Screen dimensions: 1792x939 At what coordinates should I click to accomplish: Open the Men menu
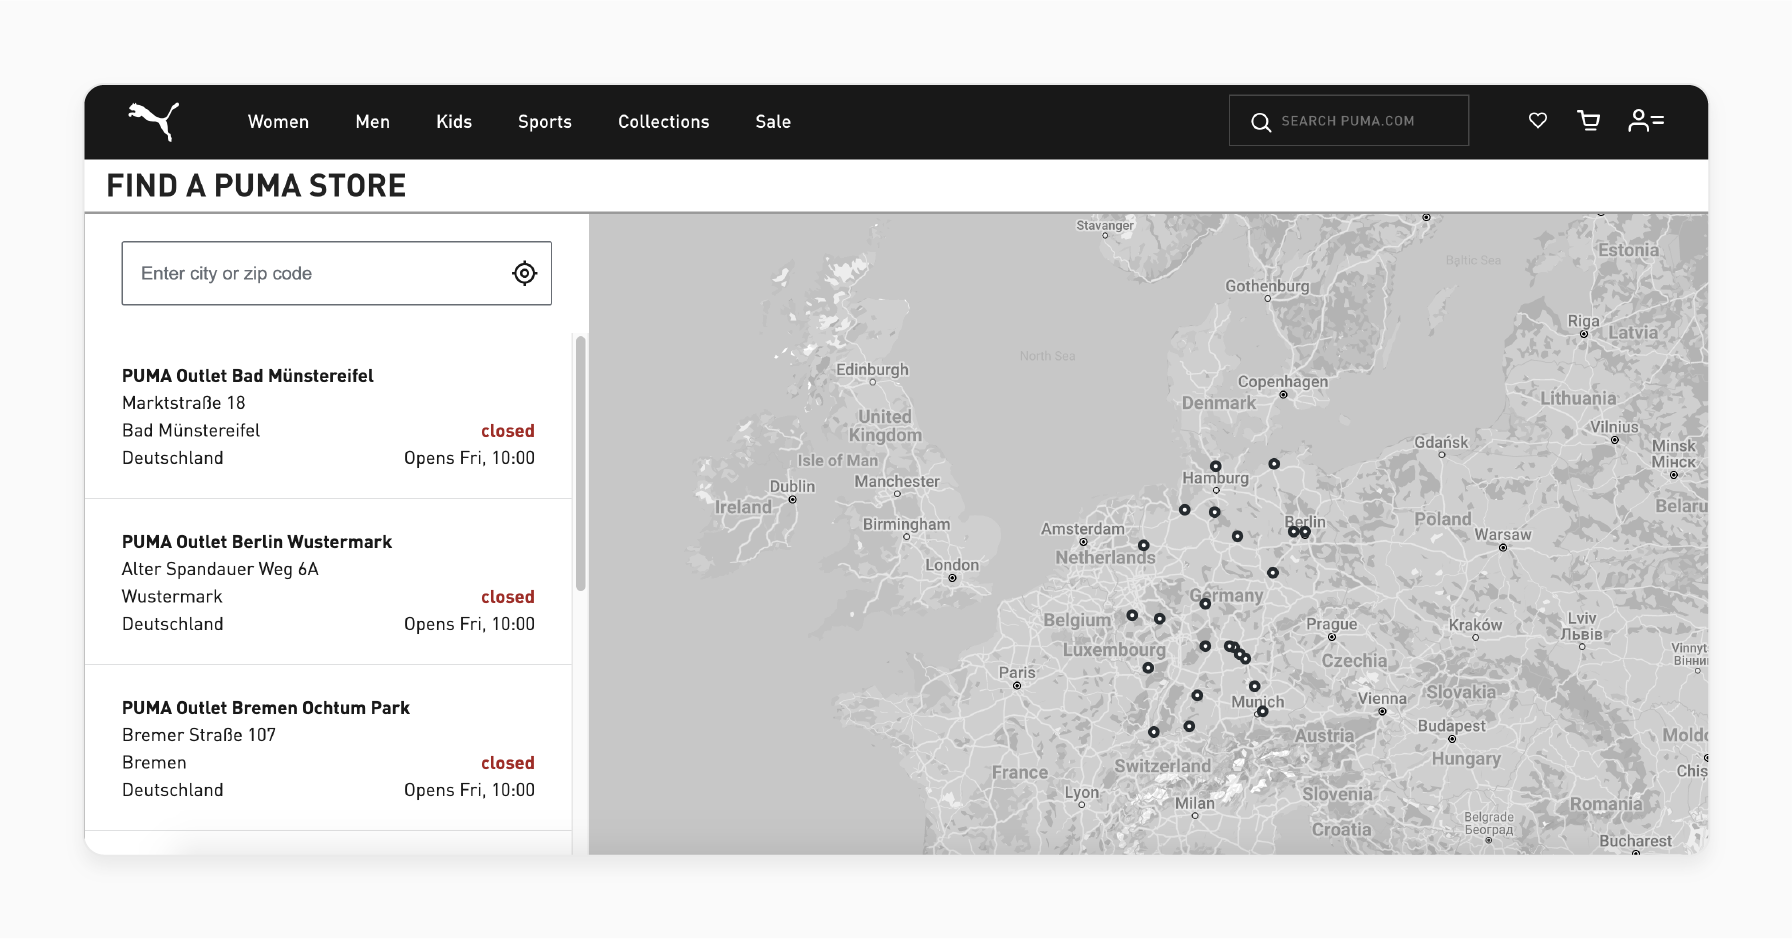coord(373,122)
